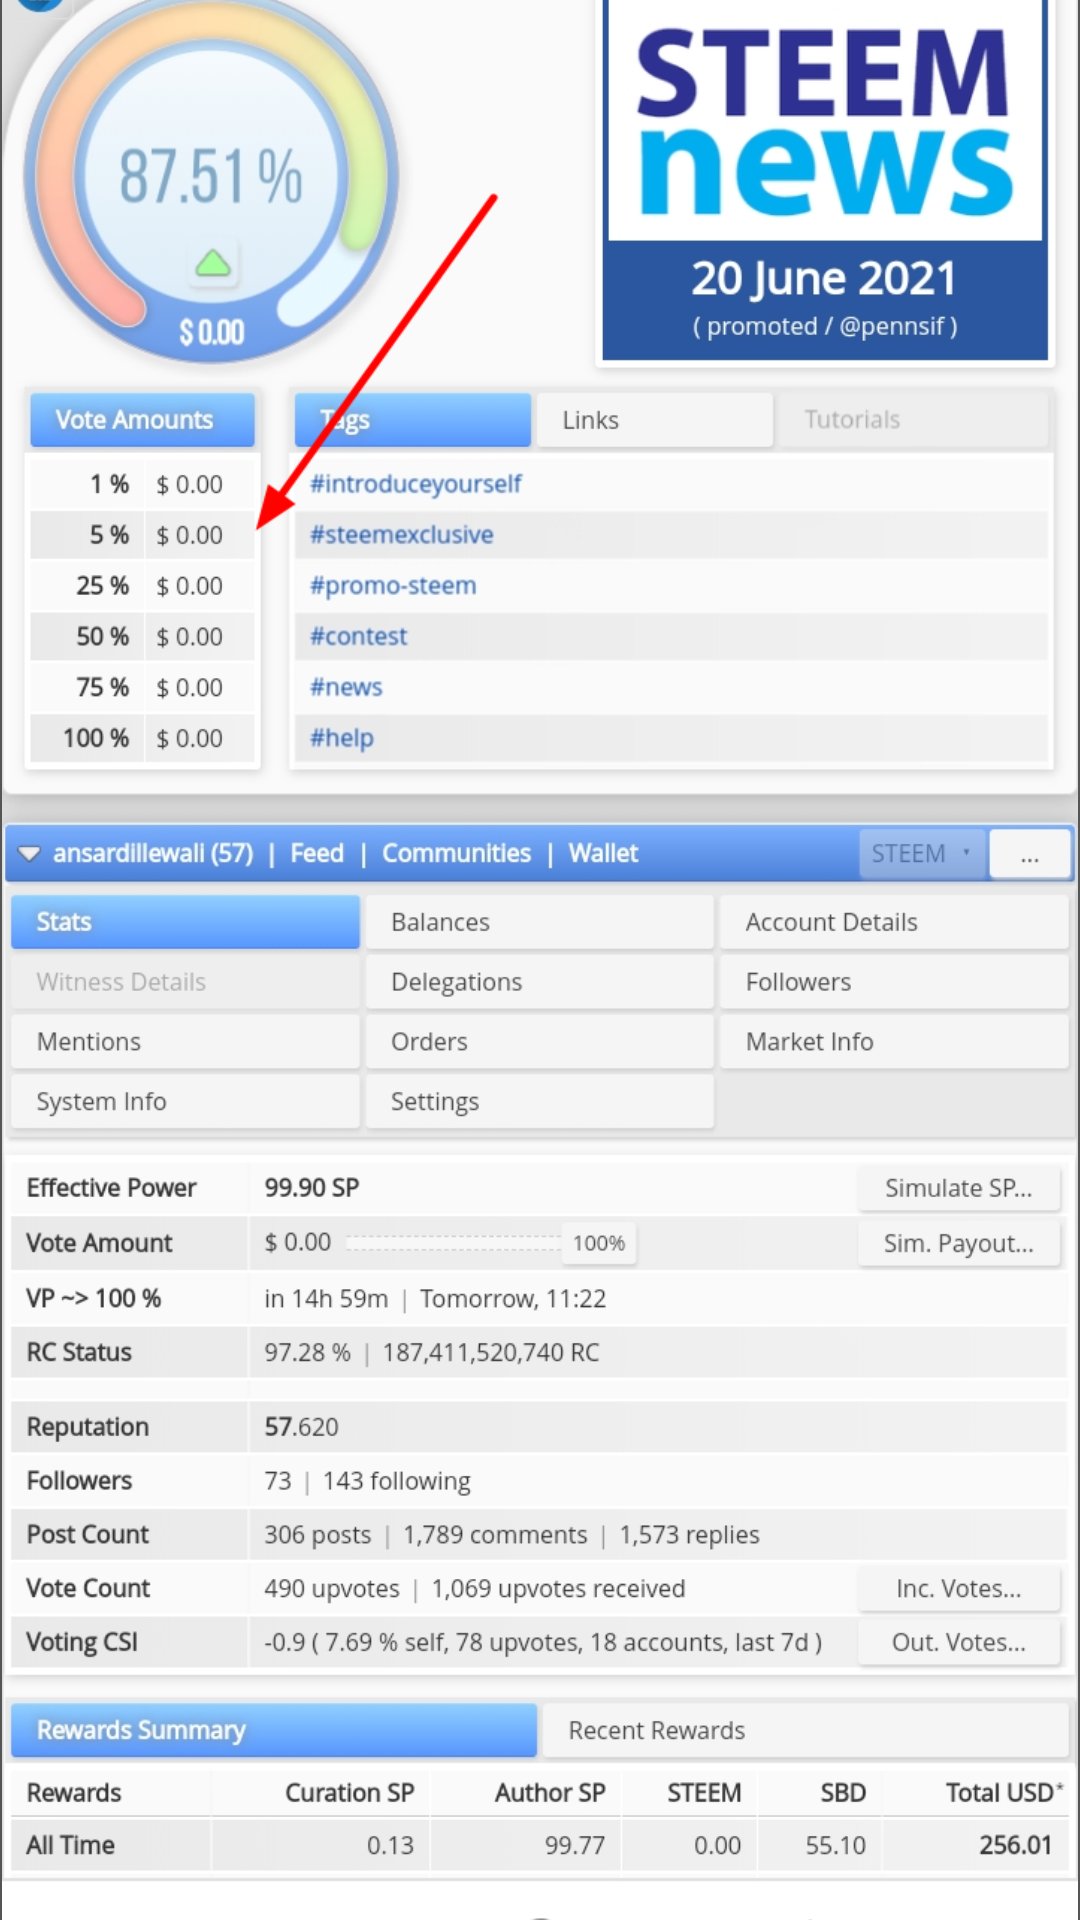
Task: Click the 57.620 reputation value
Action: [301, 1427]
